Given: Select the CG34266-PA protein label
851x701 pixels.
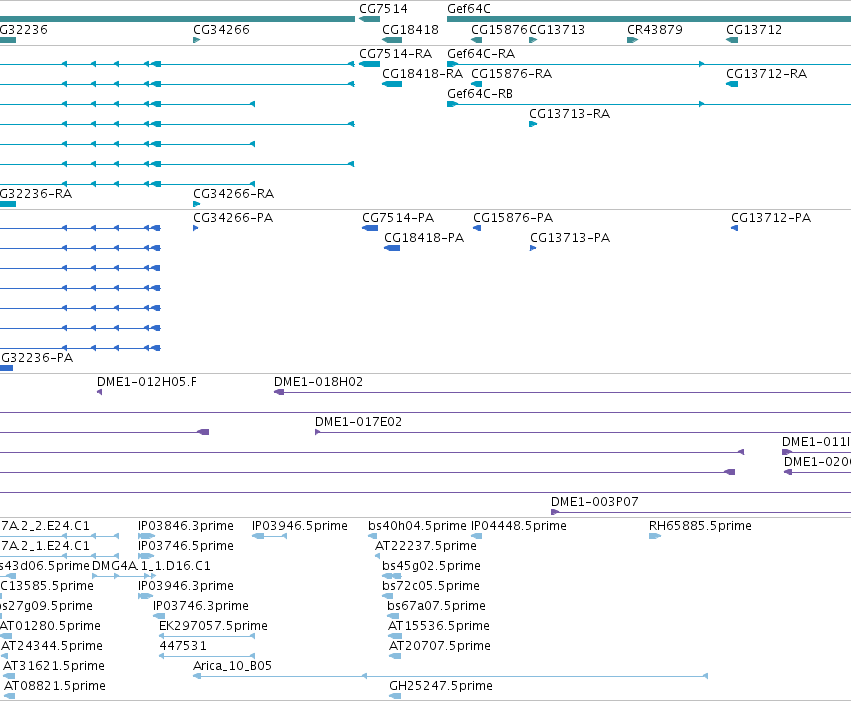Looking at the screenshot, I should pyautogui.click(x=233, y=218).
